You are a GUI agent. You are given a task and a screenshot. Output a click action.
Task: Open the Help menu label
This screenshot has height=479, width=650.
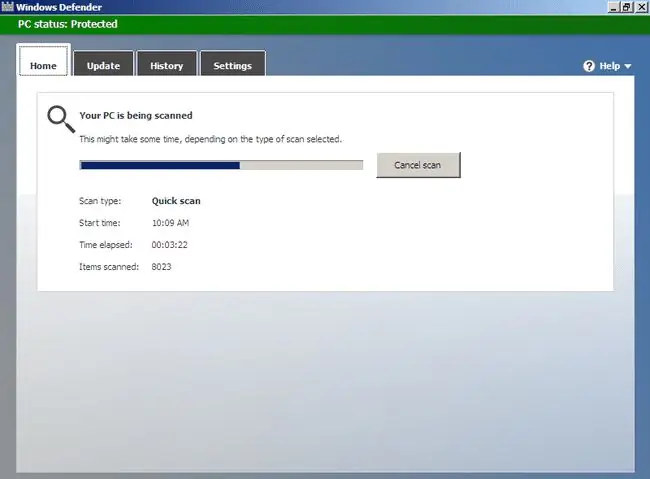[610, 66]
